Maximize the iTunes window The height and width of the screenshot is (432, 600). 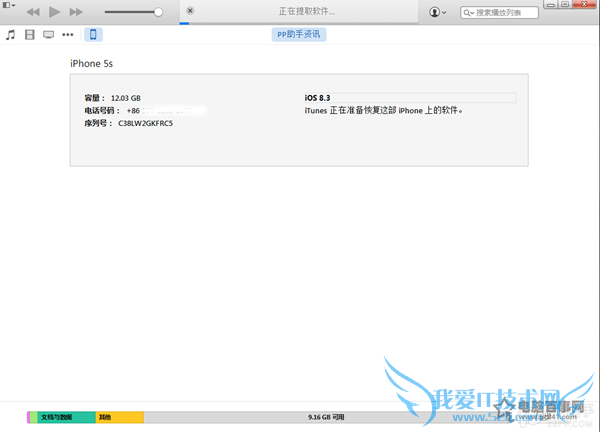(x=565, y=5)
